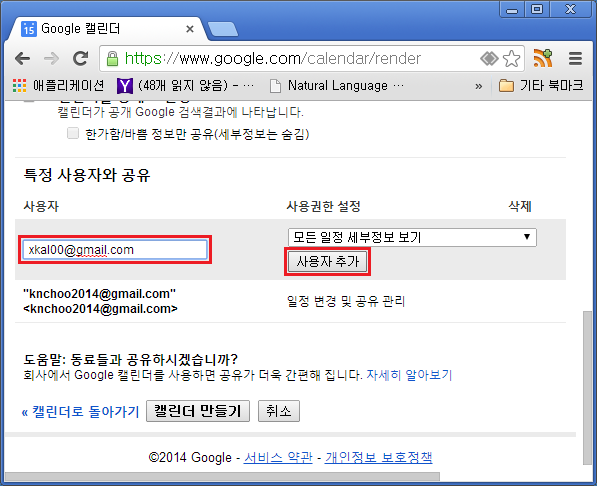Click 일정 변경 및 공유 관리 permission text
Viewport: 597px width, 486px height.
346,301
